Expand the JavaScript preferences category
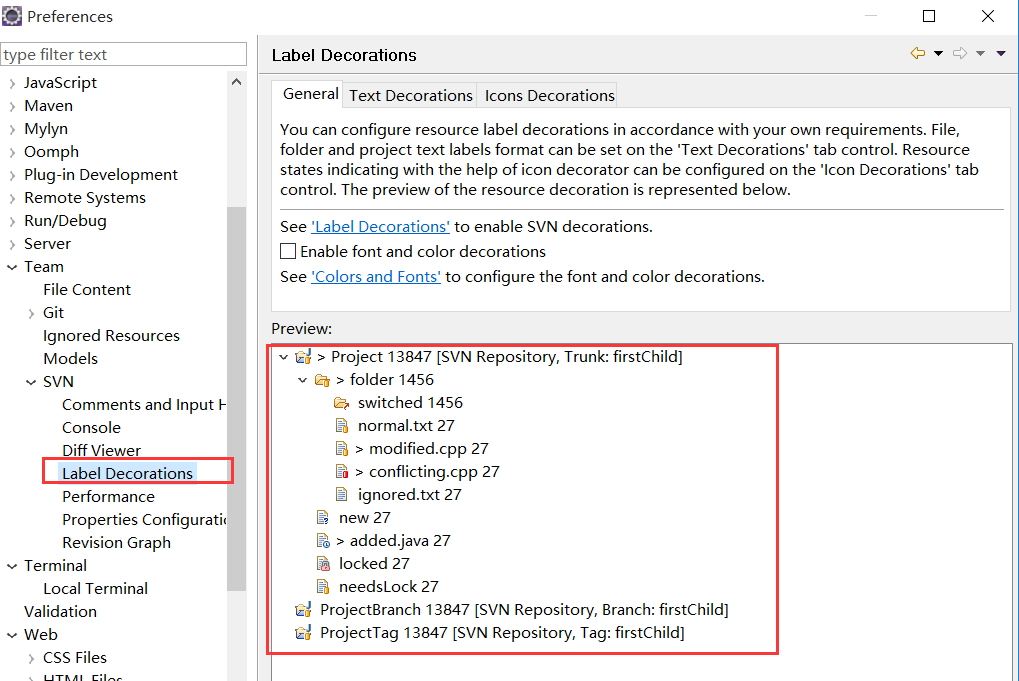 click(x=12, y=83)
